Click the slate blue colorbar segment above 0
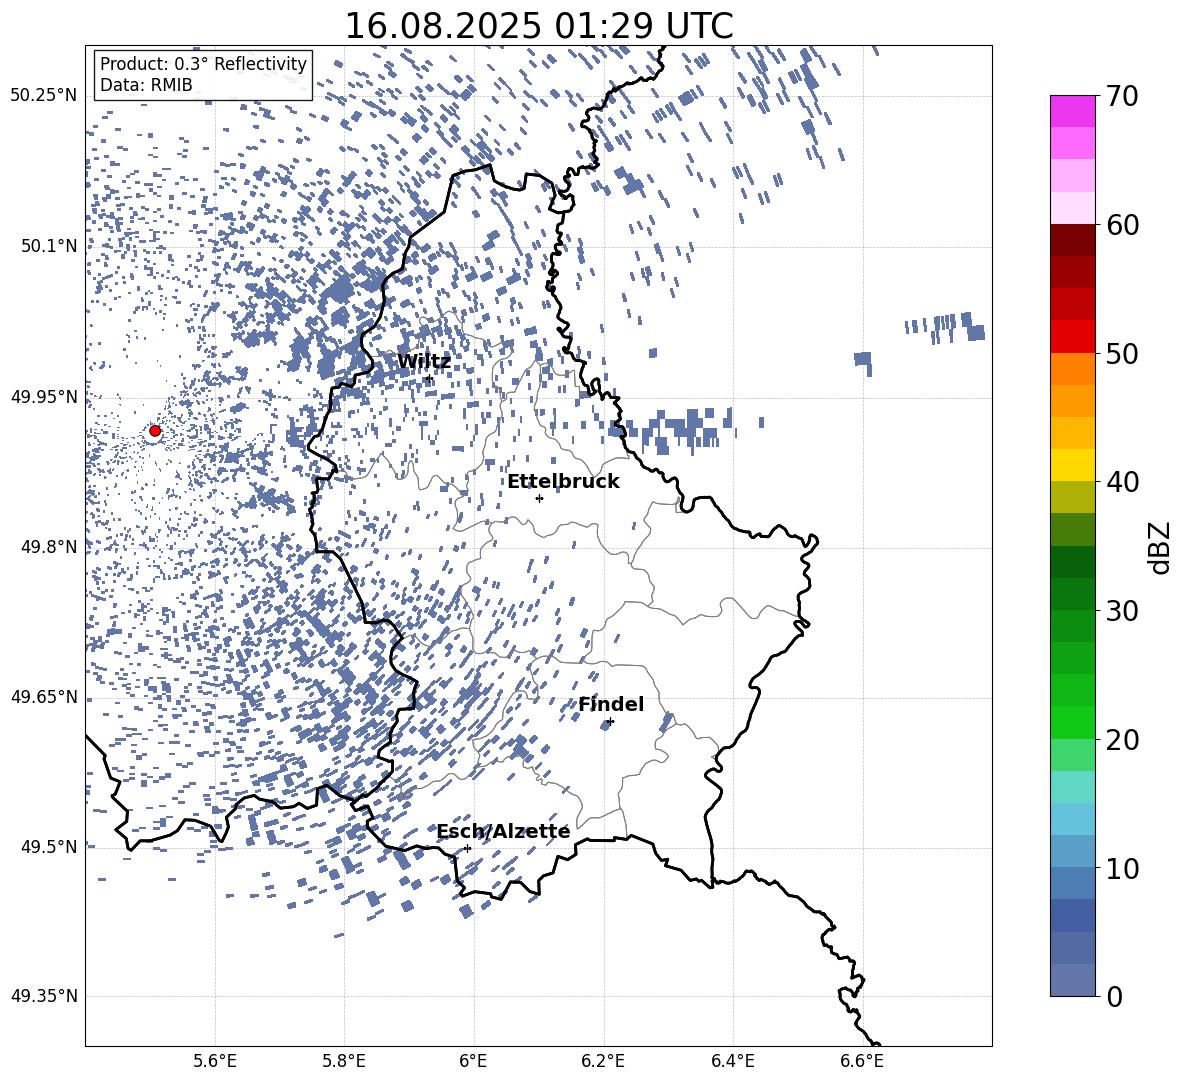This screenshot has width=1184, height=1081. pos(1073,980)
